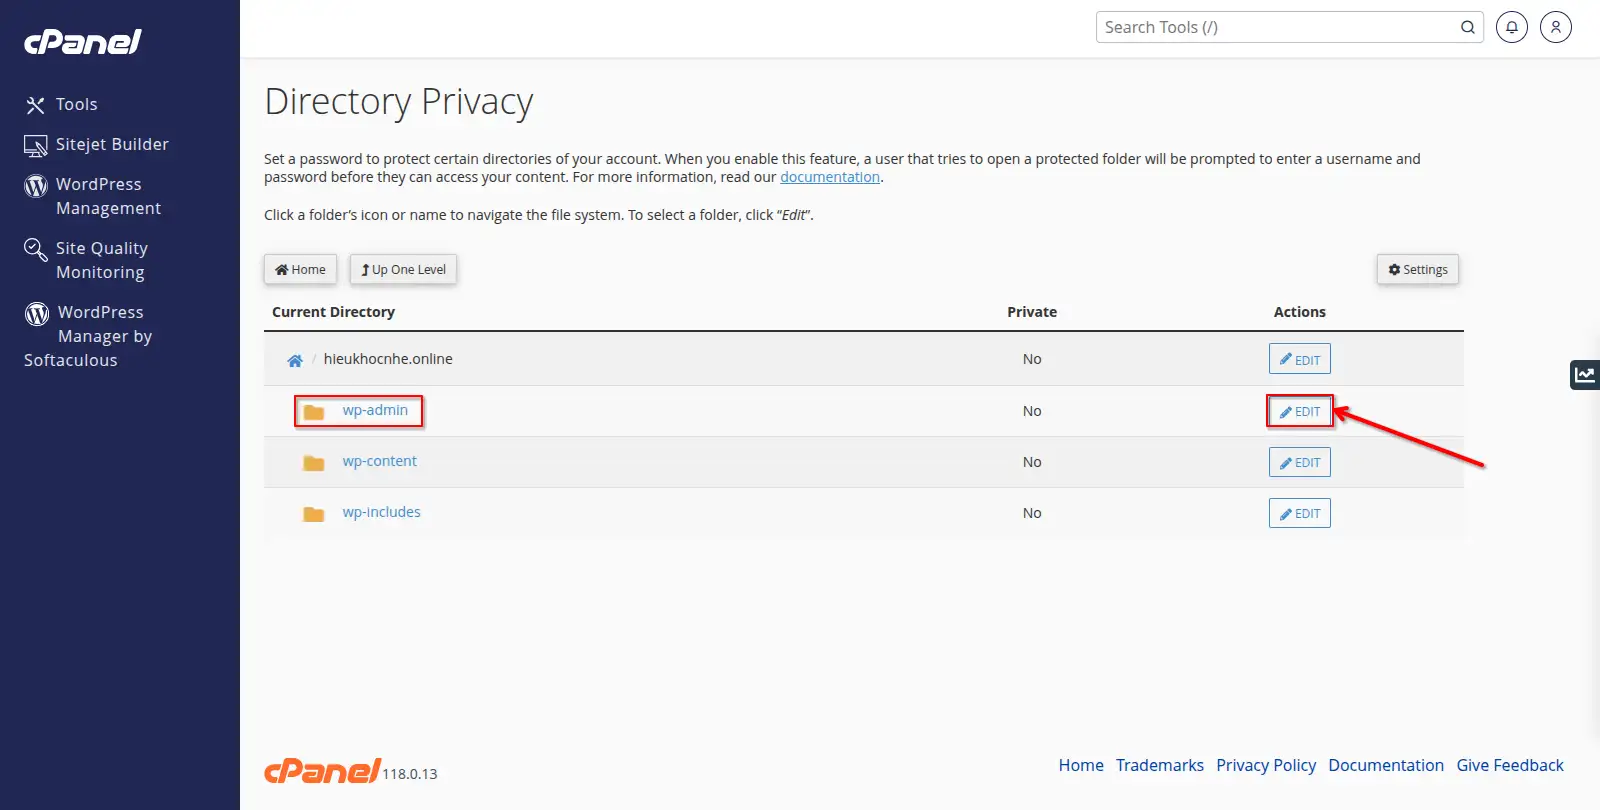Click the Tools wrench icon
This screenshot has height=810, width=1600.
[x=35, y=105]
